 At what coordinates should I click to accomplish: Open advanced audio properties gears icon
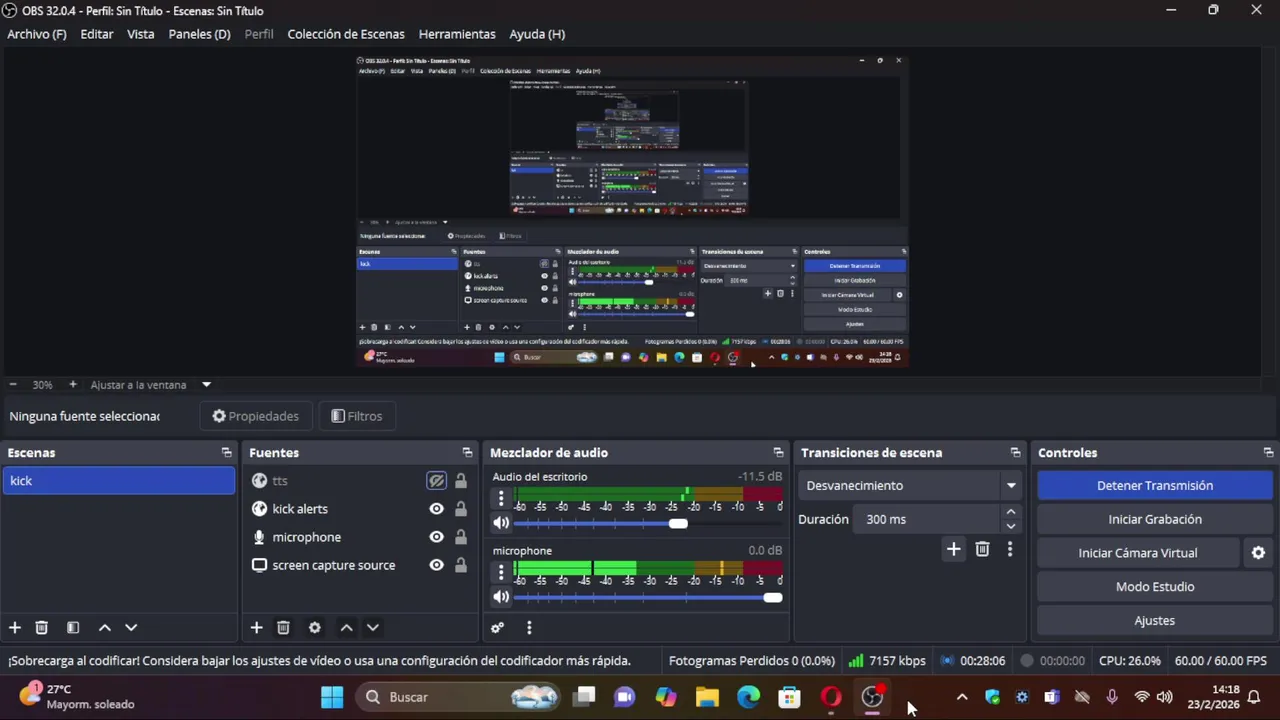click(x=497, y=627)
